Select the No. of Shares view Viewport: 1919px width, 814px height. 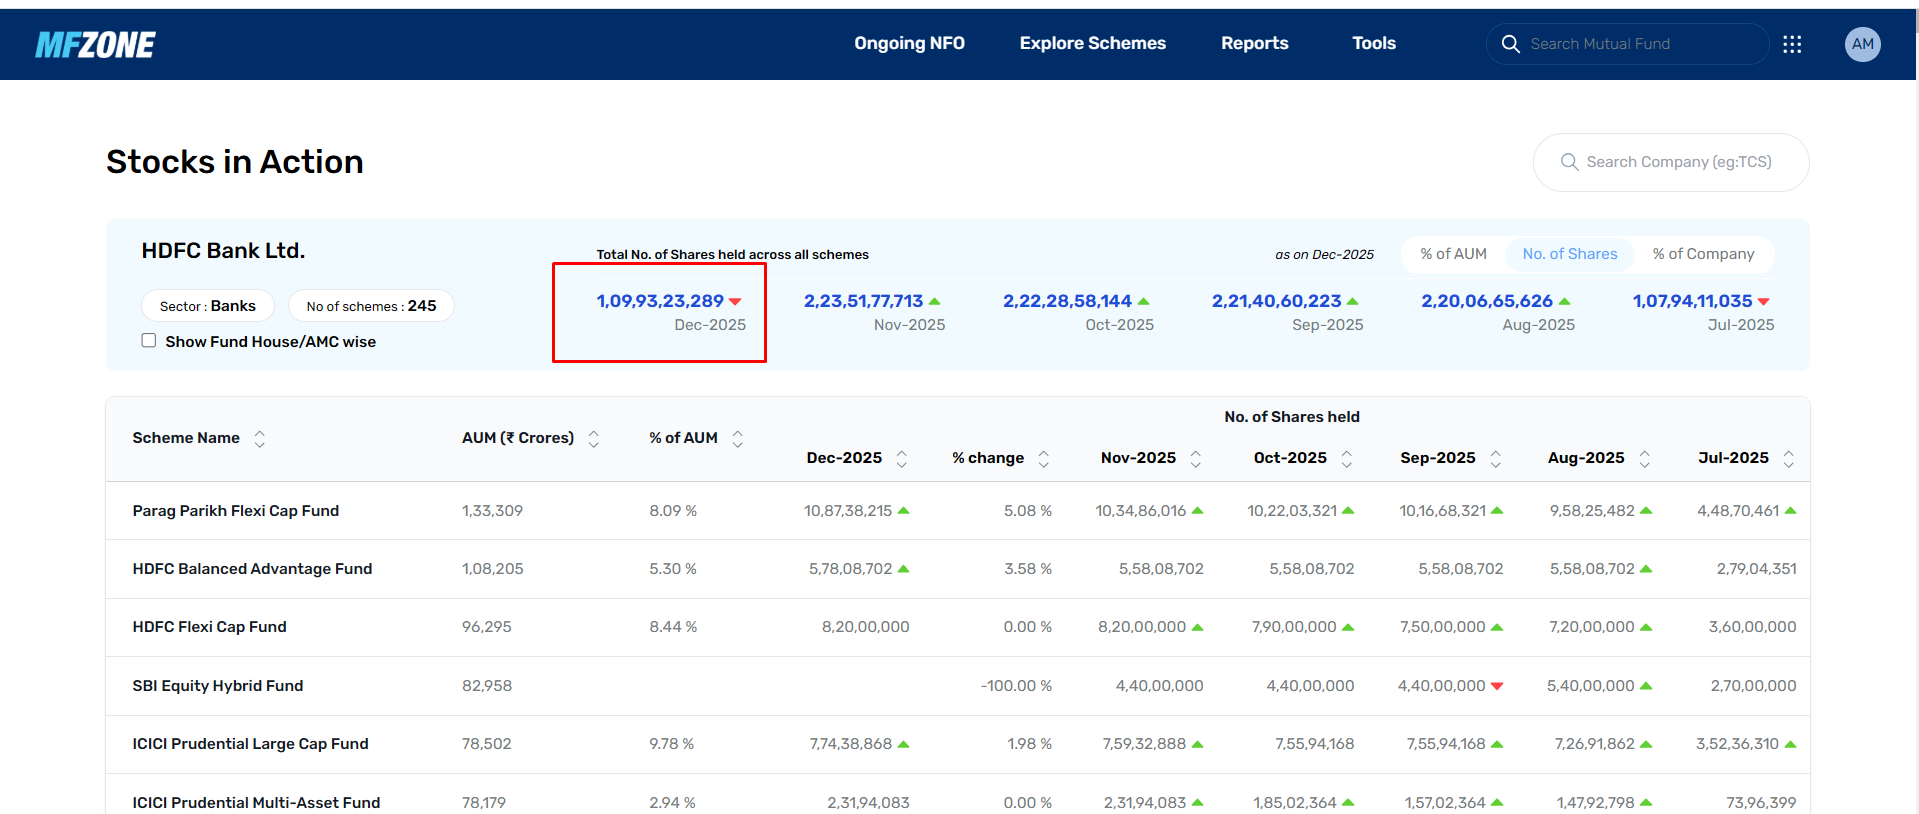pyautogui.click(x=1569, y=254)
